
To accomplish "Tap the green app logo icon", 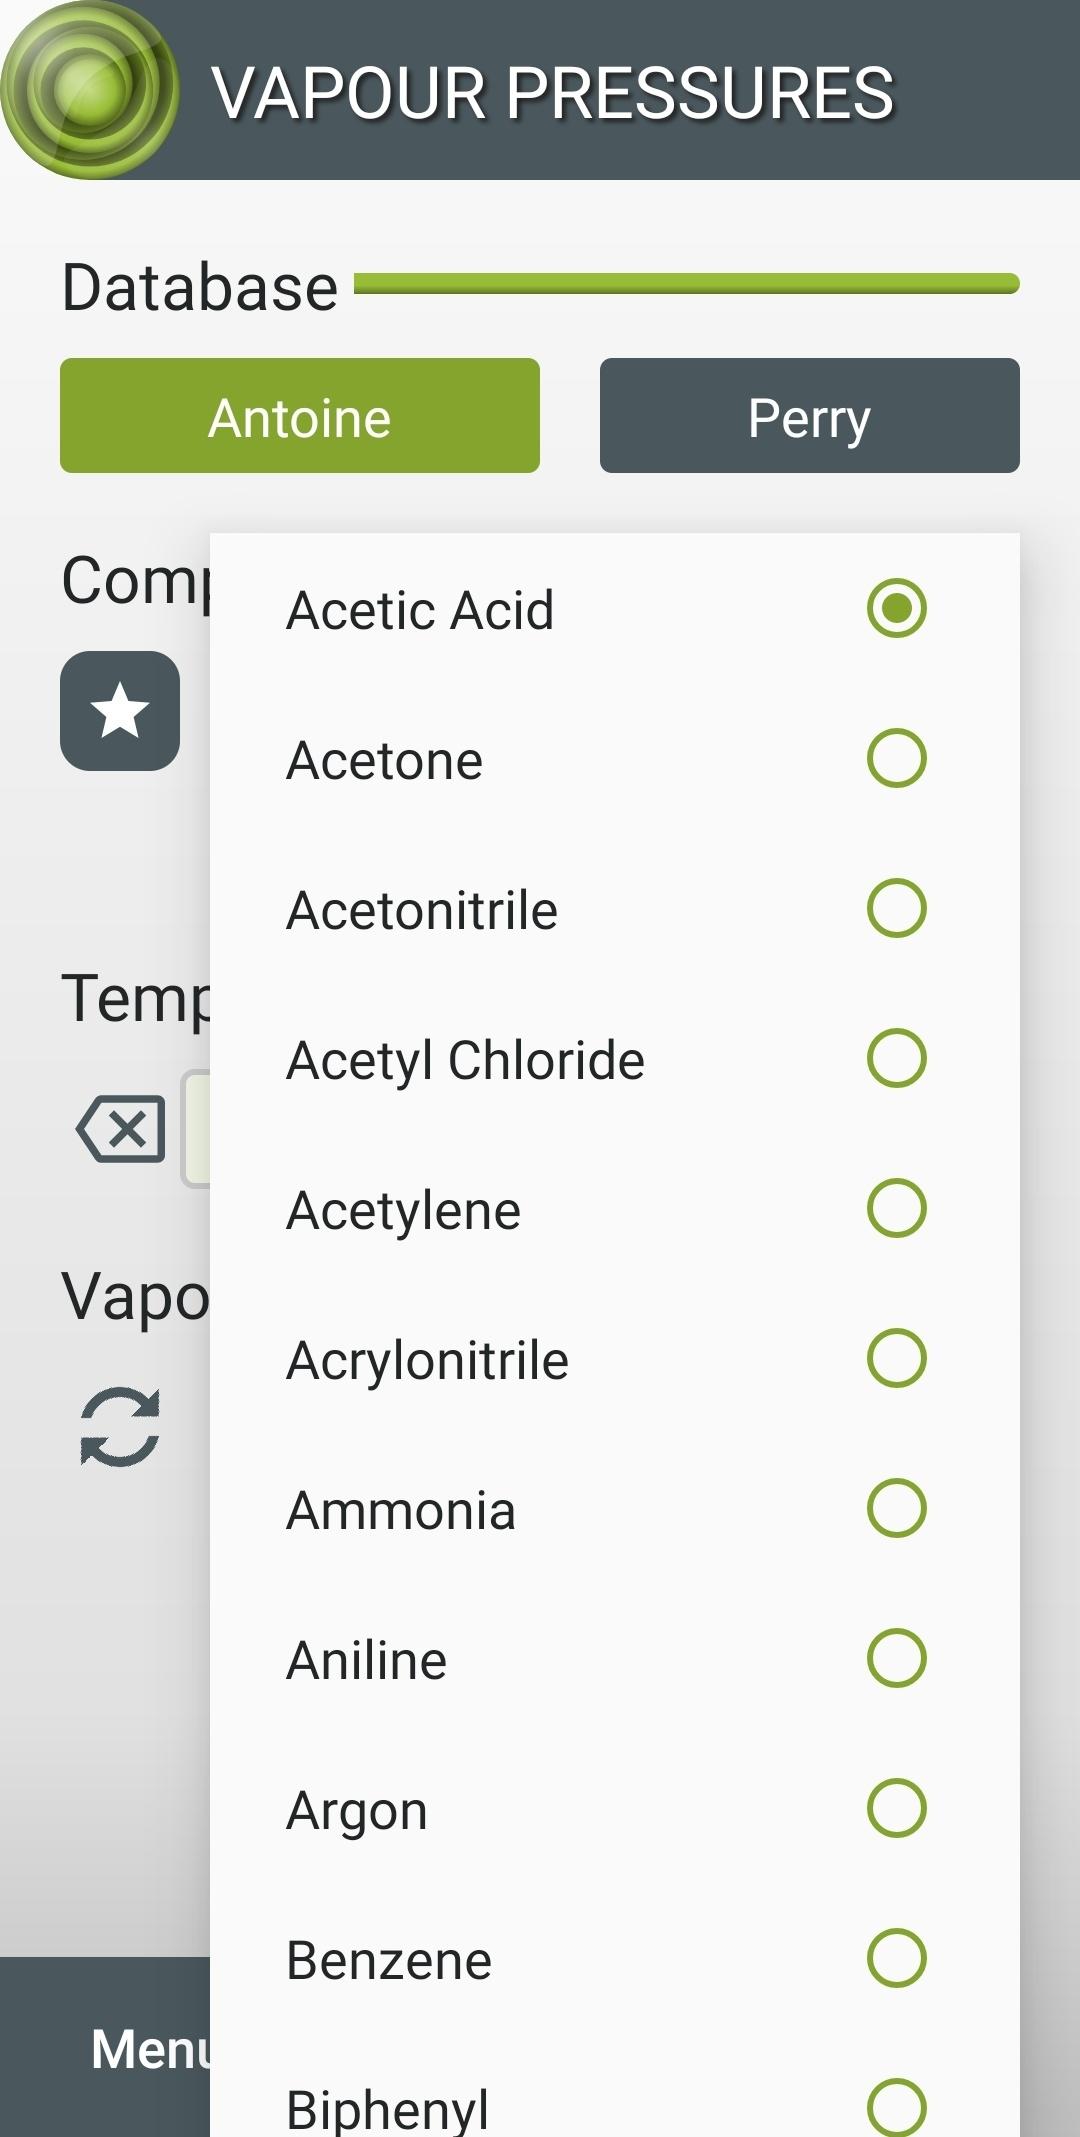I will pos(90,90).
